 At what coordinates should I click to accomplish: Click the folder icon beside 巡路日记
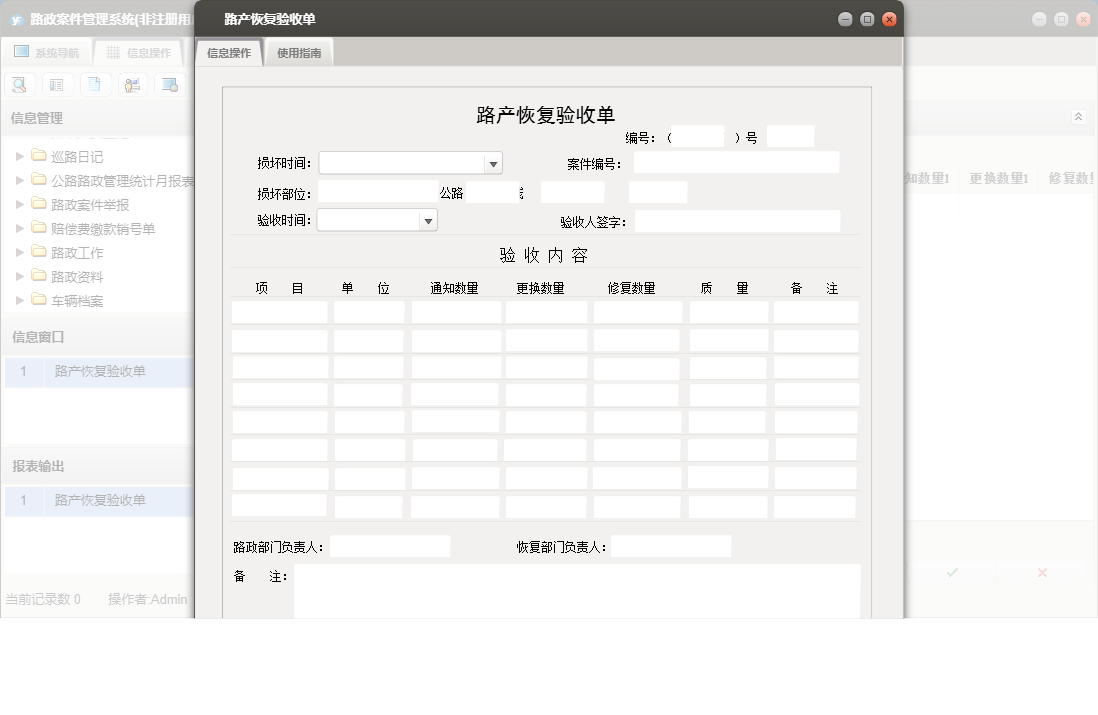point(39,155)
